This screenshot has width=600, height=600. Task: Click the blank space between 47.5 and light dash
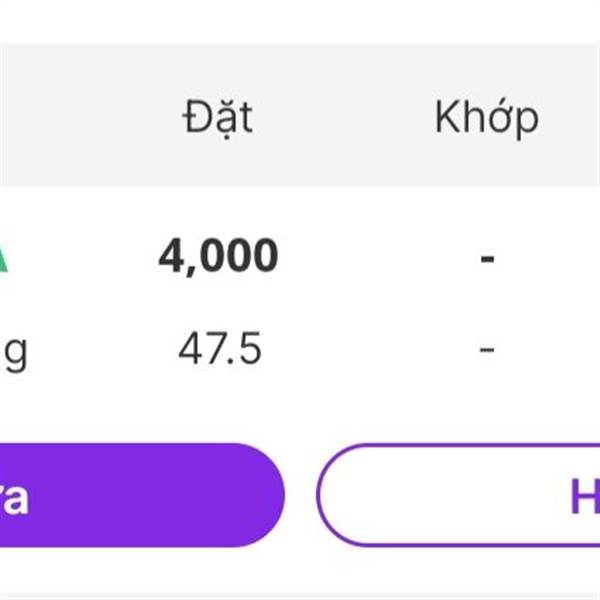point(370,350)
